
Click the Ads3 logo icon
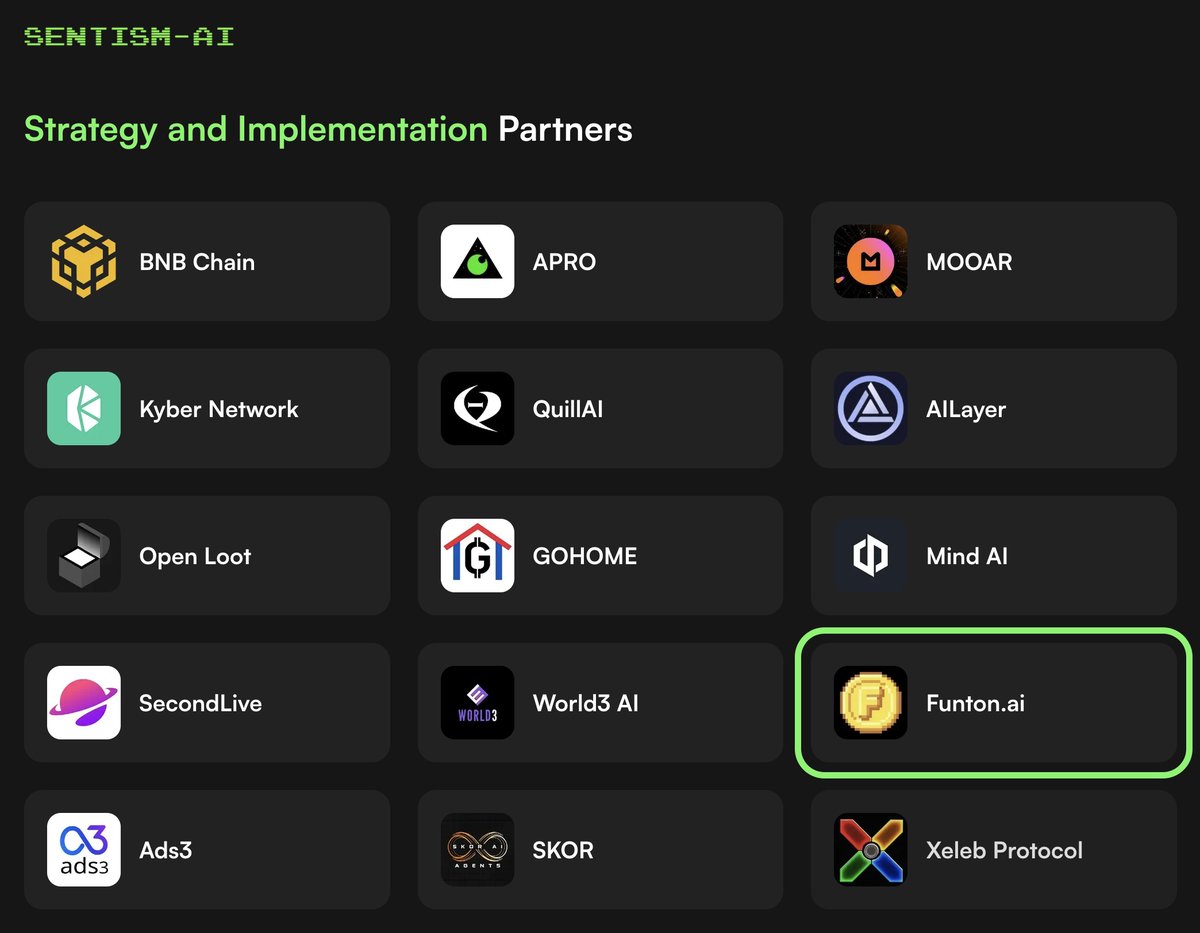(x=84, y=850)
